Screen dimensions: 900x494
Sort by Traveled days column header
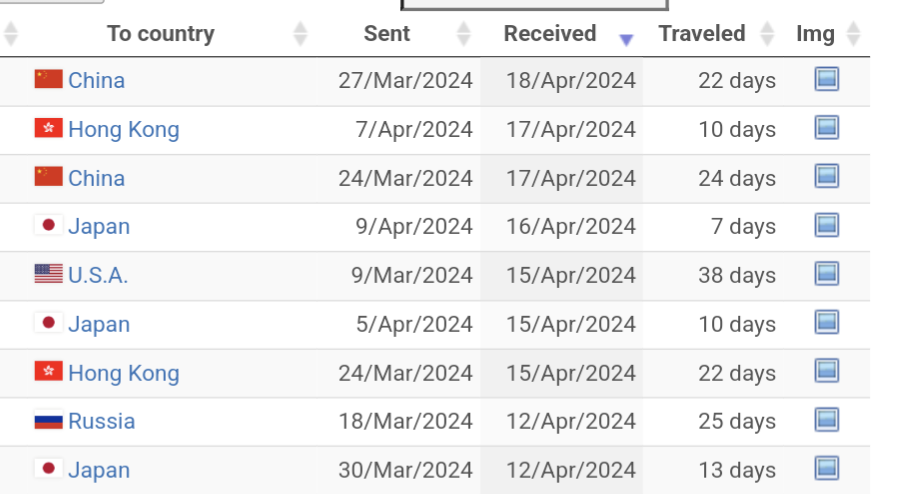702,34
